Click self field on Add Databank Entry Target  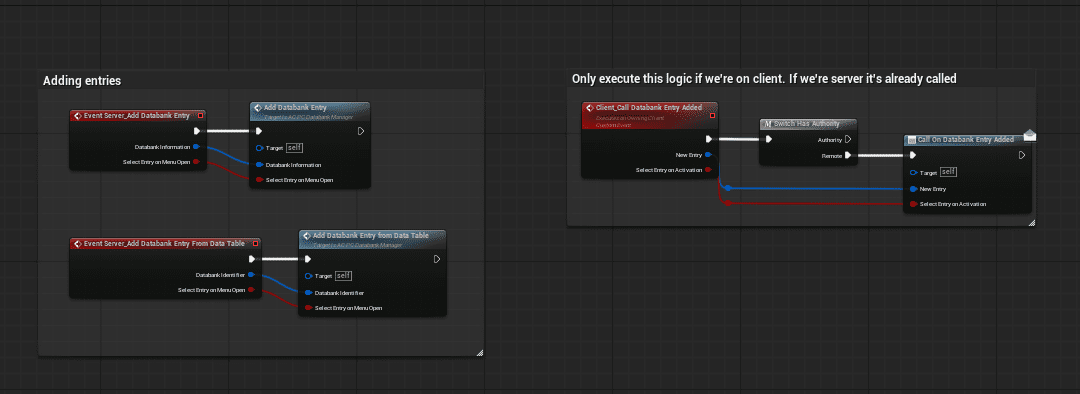[295, 147]
